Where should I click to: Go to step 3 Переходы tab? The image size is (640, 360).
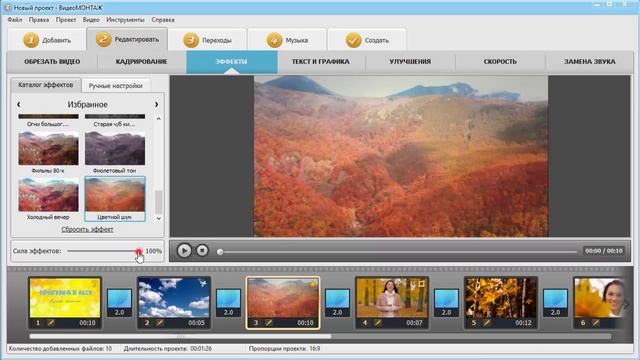pyautogui.click(x=207, y=40)
